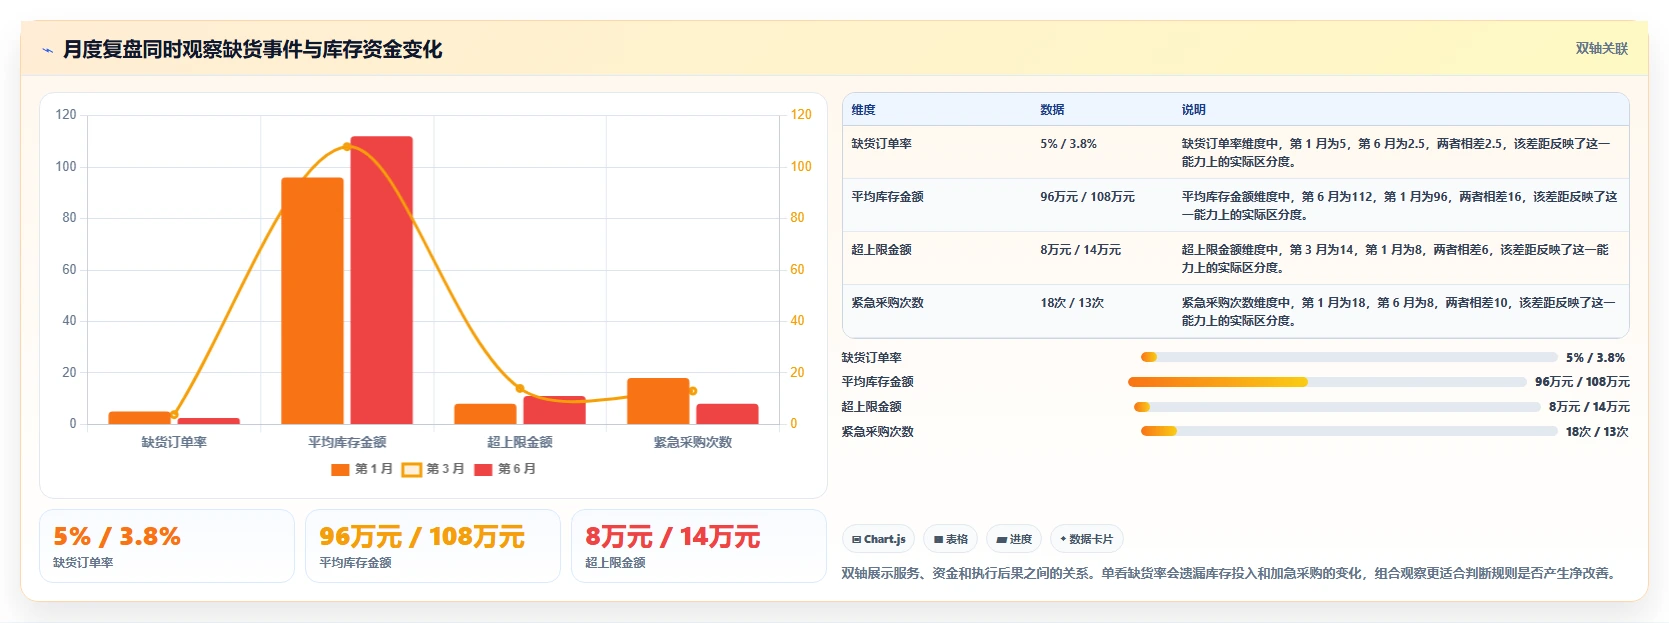Screen dimensions: 1669x623
Task: Click the footer text starting with 双轴展示服务
Action: [x=1230, y=574]
